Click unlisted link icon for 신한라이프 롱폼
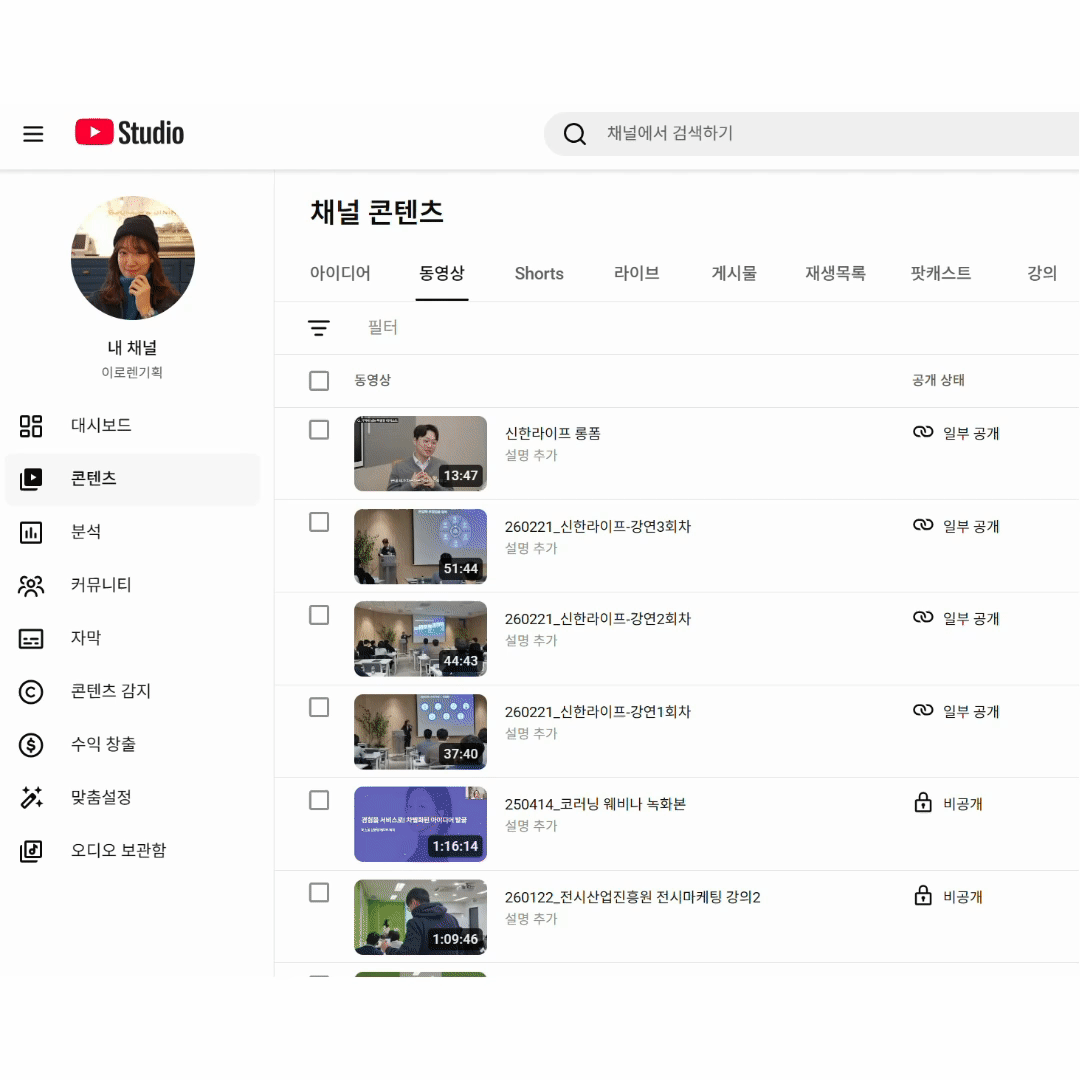 [x=923, y=432]
